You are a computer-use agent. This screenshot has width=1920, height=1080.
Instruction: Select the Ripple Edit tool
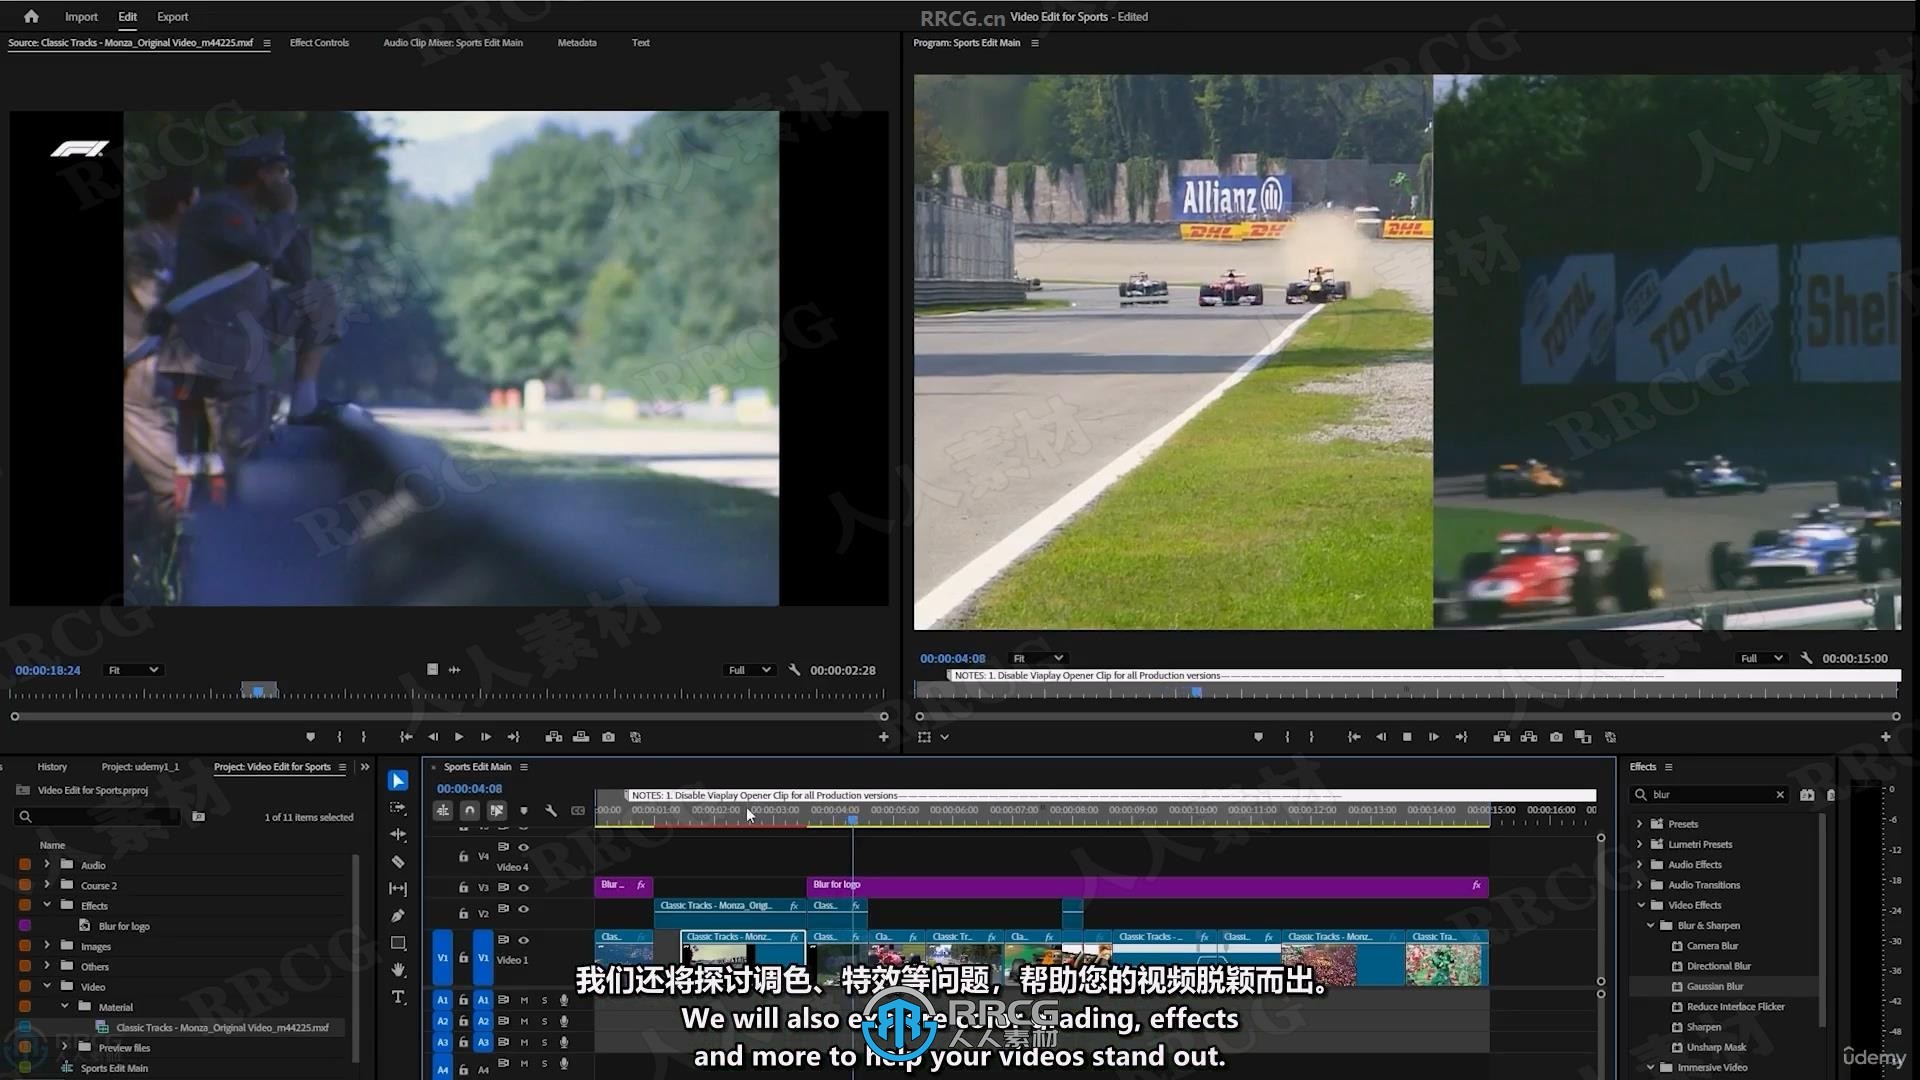398,834
